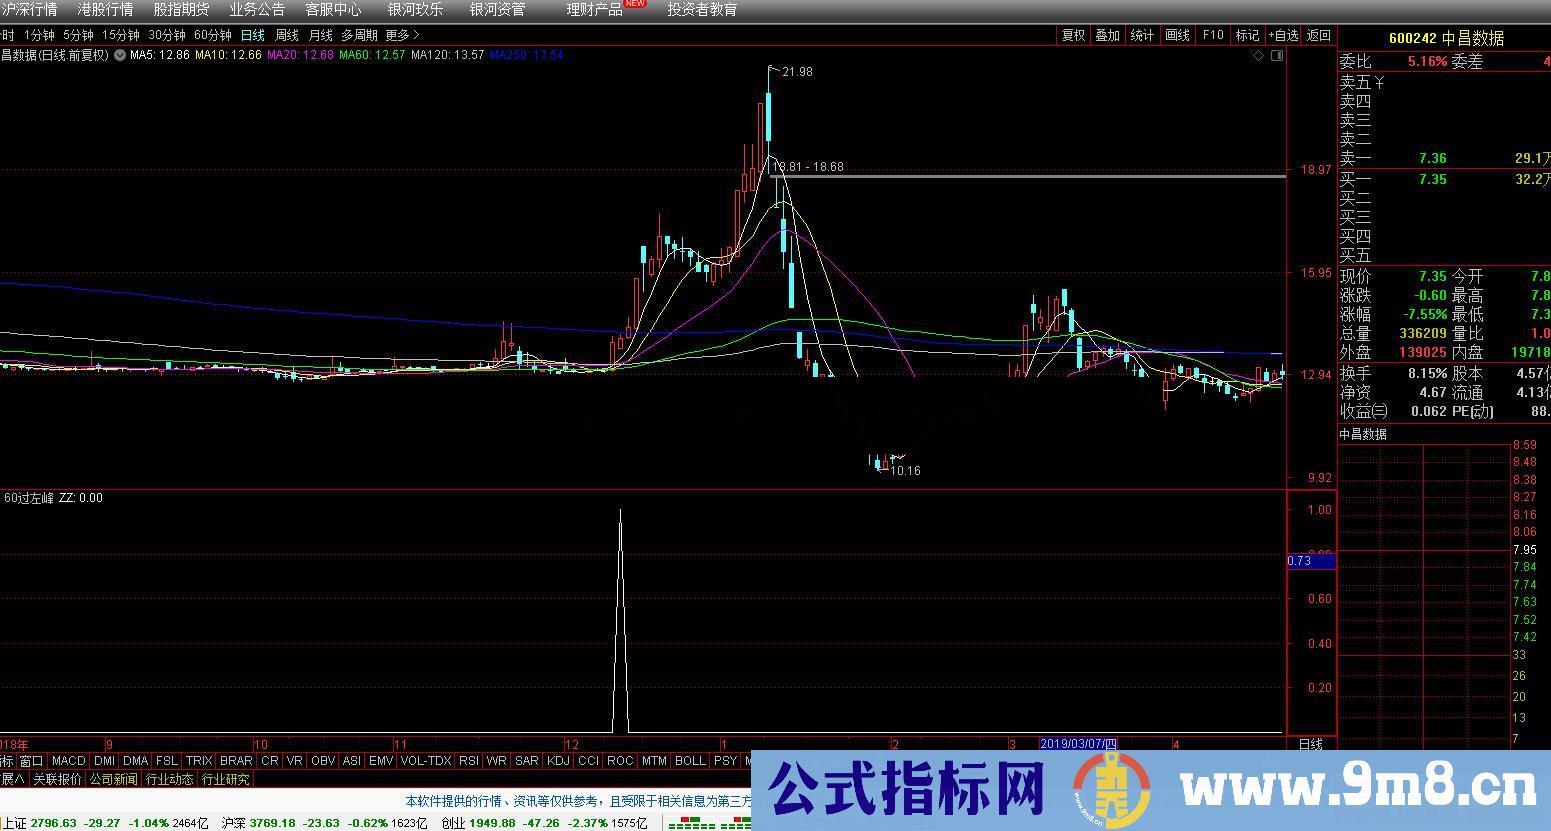This screenshot has height=831, width=1551.
Task: Switch the chart to the 1分钟 period
Action: tap(38, 35)
